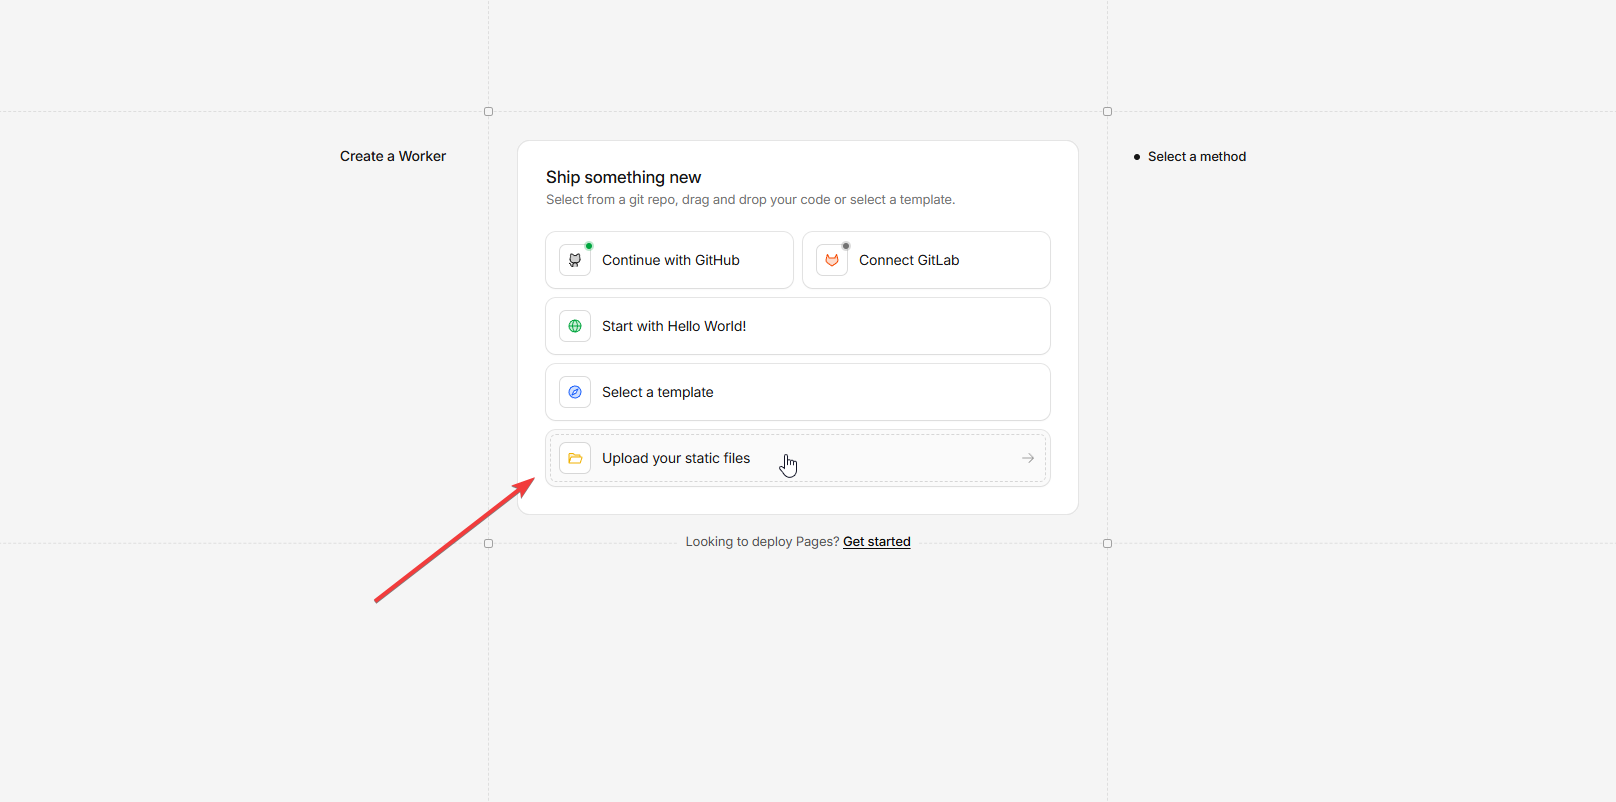Click the git repo description subtitle text

(750, 200)
